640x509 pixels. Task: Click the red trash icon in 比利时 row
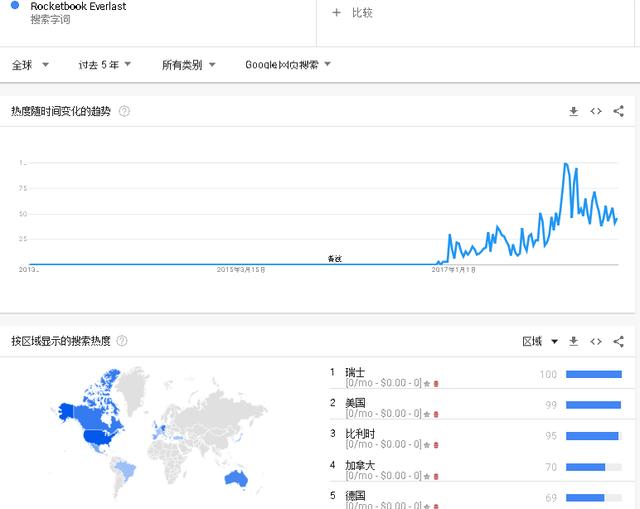tap(436, 445)
